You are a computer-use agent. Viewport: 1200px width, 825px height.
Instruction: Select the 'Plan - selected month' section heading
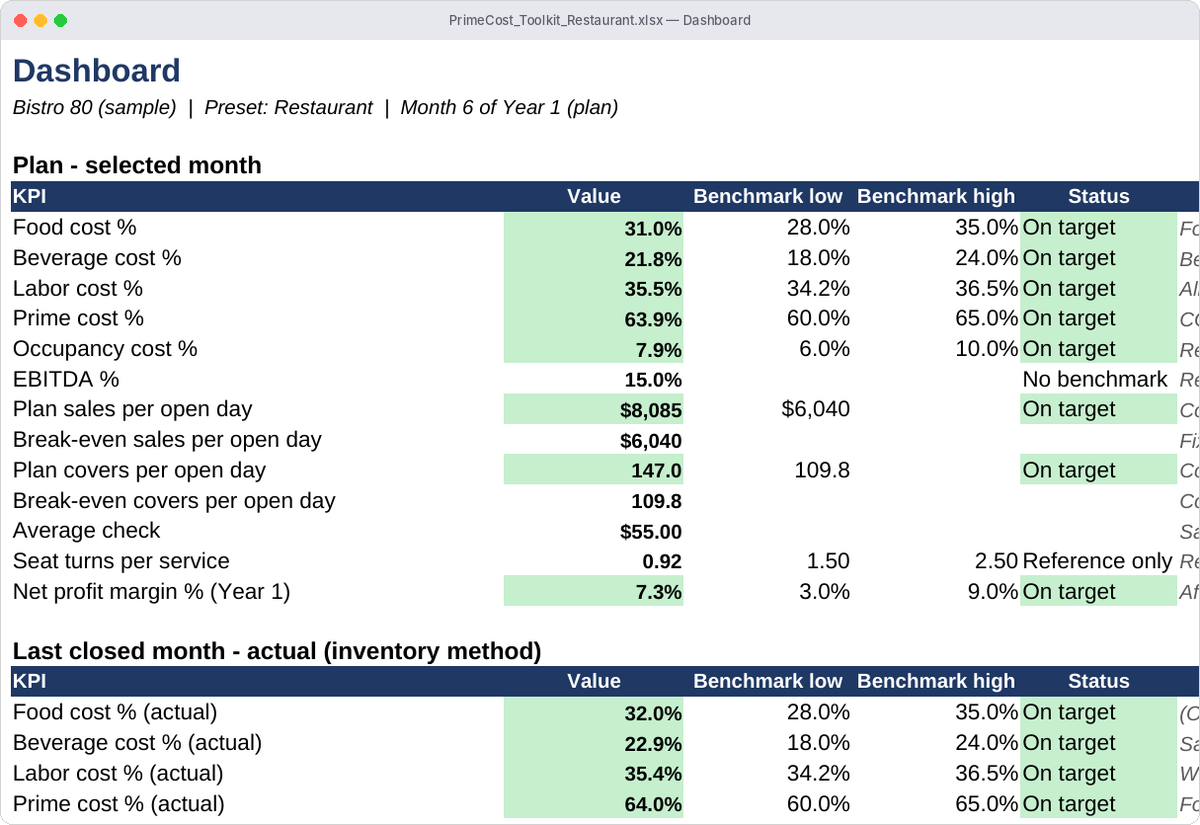pyautogui.click(x=137, y=165)
